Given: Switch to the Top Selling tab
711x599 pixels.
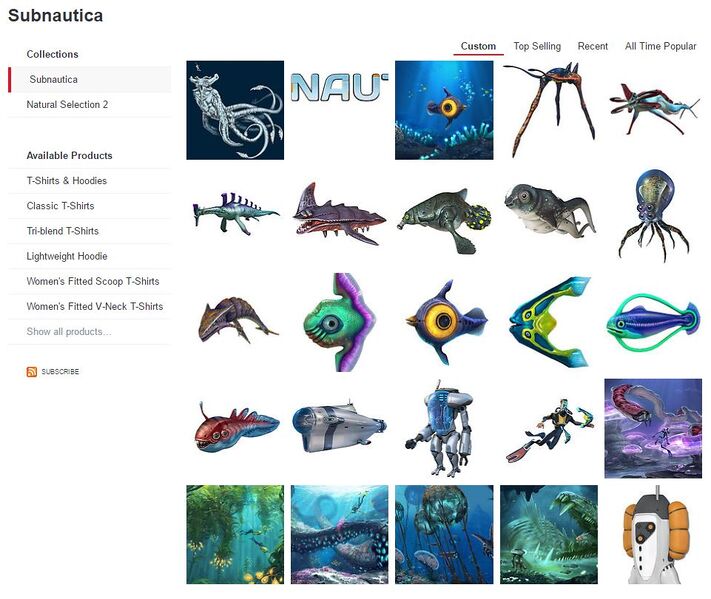Looking at the screenshot, I should pyautogui.click(x=537, y=46).
